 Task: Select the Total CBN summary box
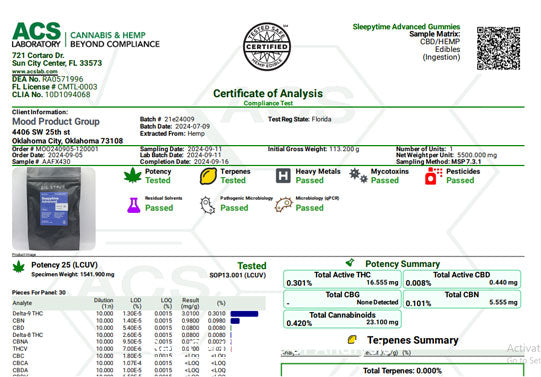pyautogui.click(x=462, y=299)
